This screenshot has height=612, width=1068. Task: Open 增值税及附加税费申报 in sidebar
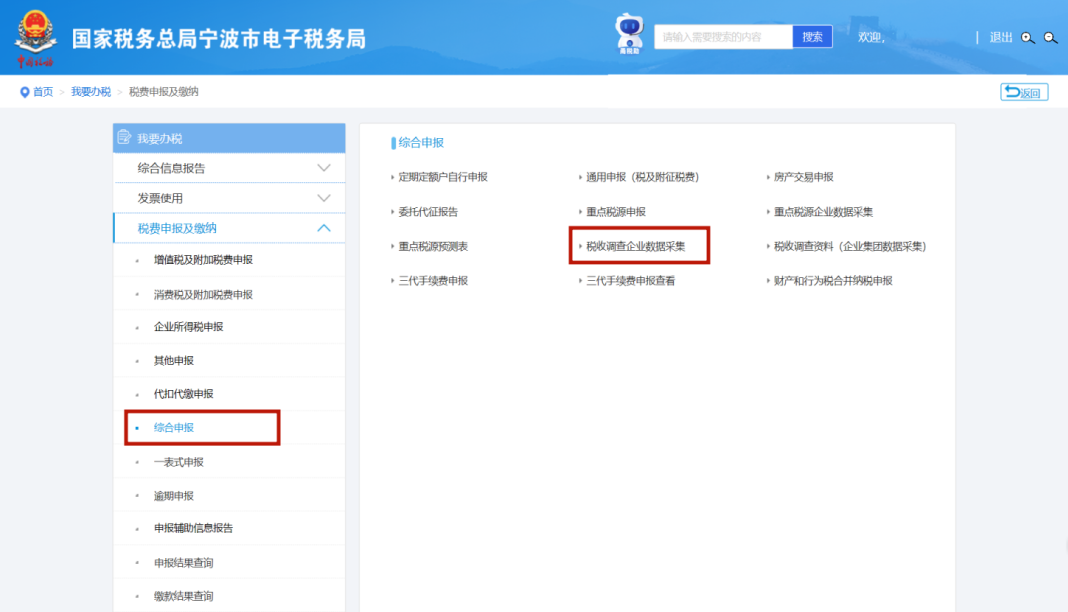click(x=203, y=260)
